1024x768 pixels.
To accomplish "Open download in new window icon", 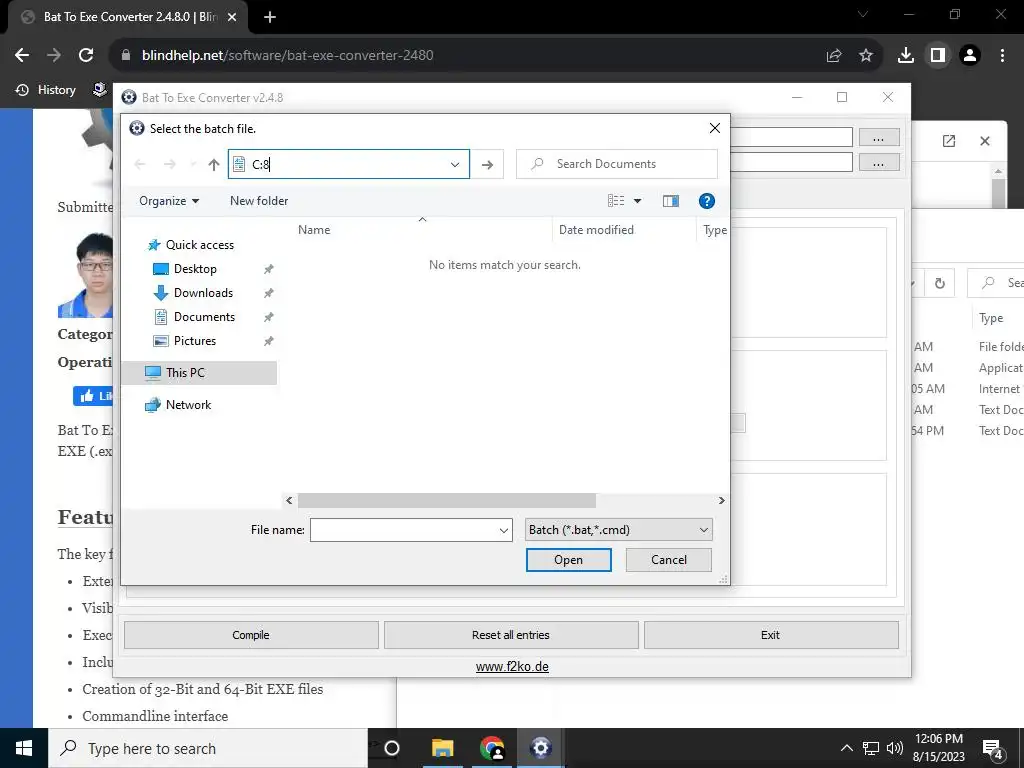I will click(x=949, y=141).
